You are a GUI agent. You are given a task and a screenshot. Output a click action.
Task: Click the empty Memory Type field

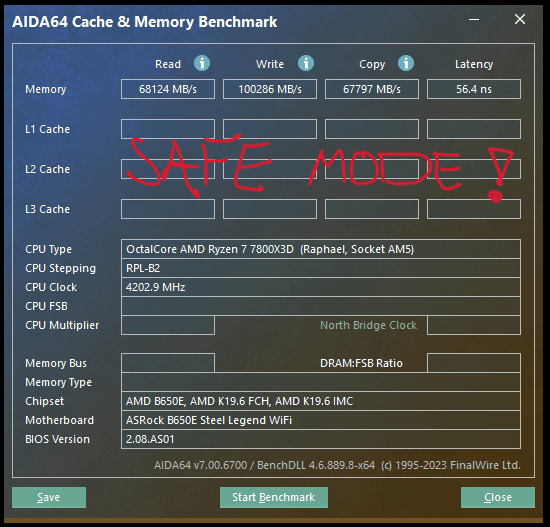tap(321, 382)
